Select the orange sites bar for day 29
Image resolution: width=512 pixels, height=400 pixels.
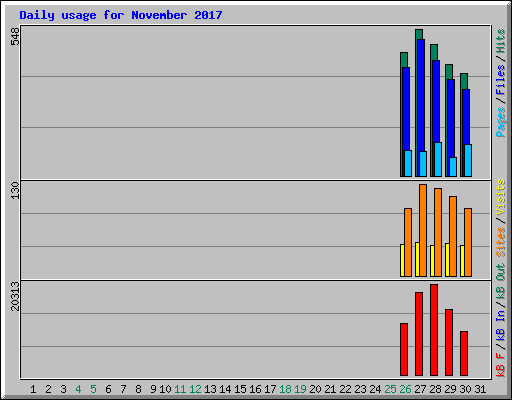click(x=453, y=236)
